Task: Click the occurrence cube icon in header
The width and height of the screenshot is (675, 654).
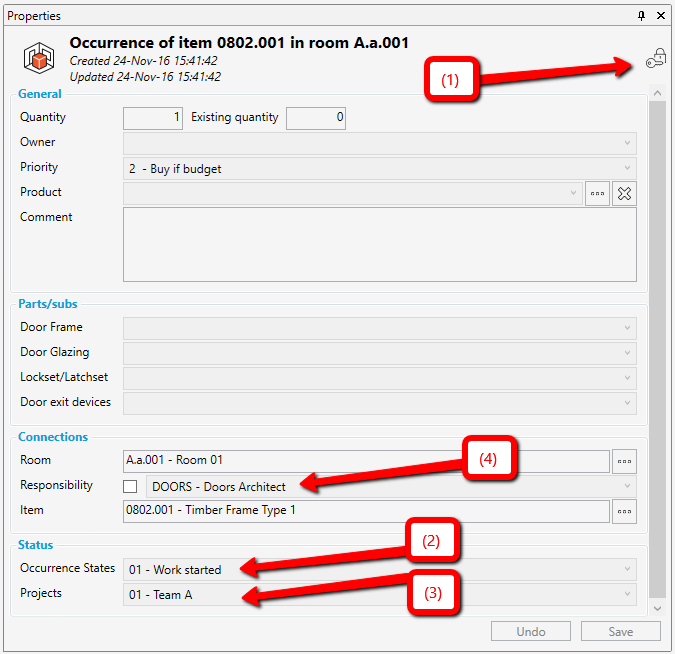Action: coord(39,58)
